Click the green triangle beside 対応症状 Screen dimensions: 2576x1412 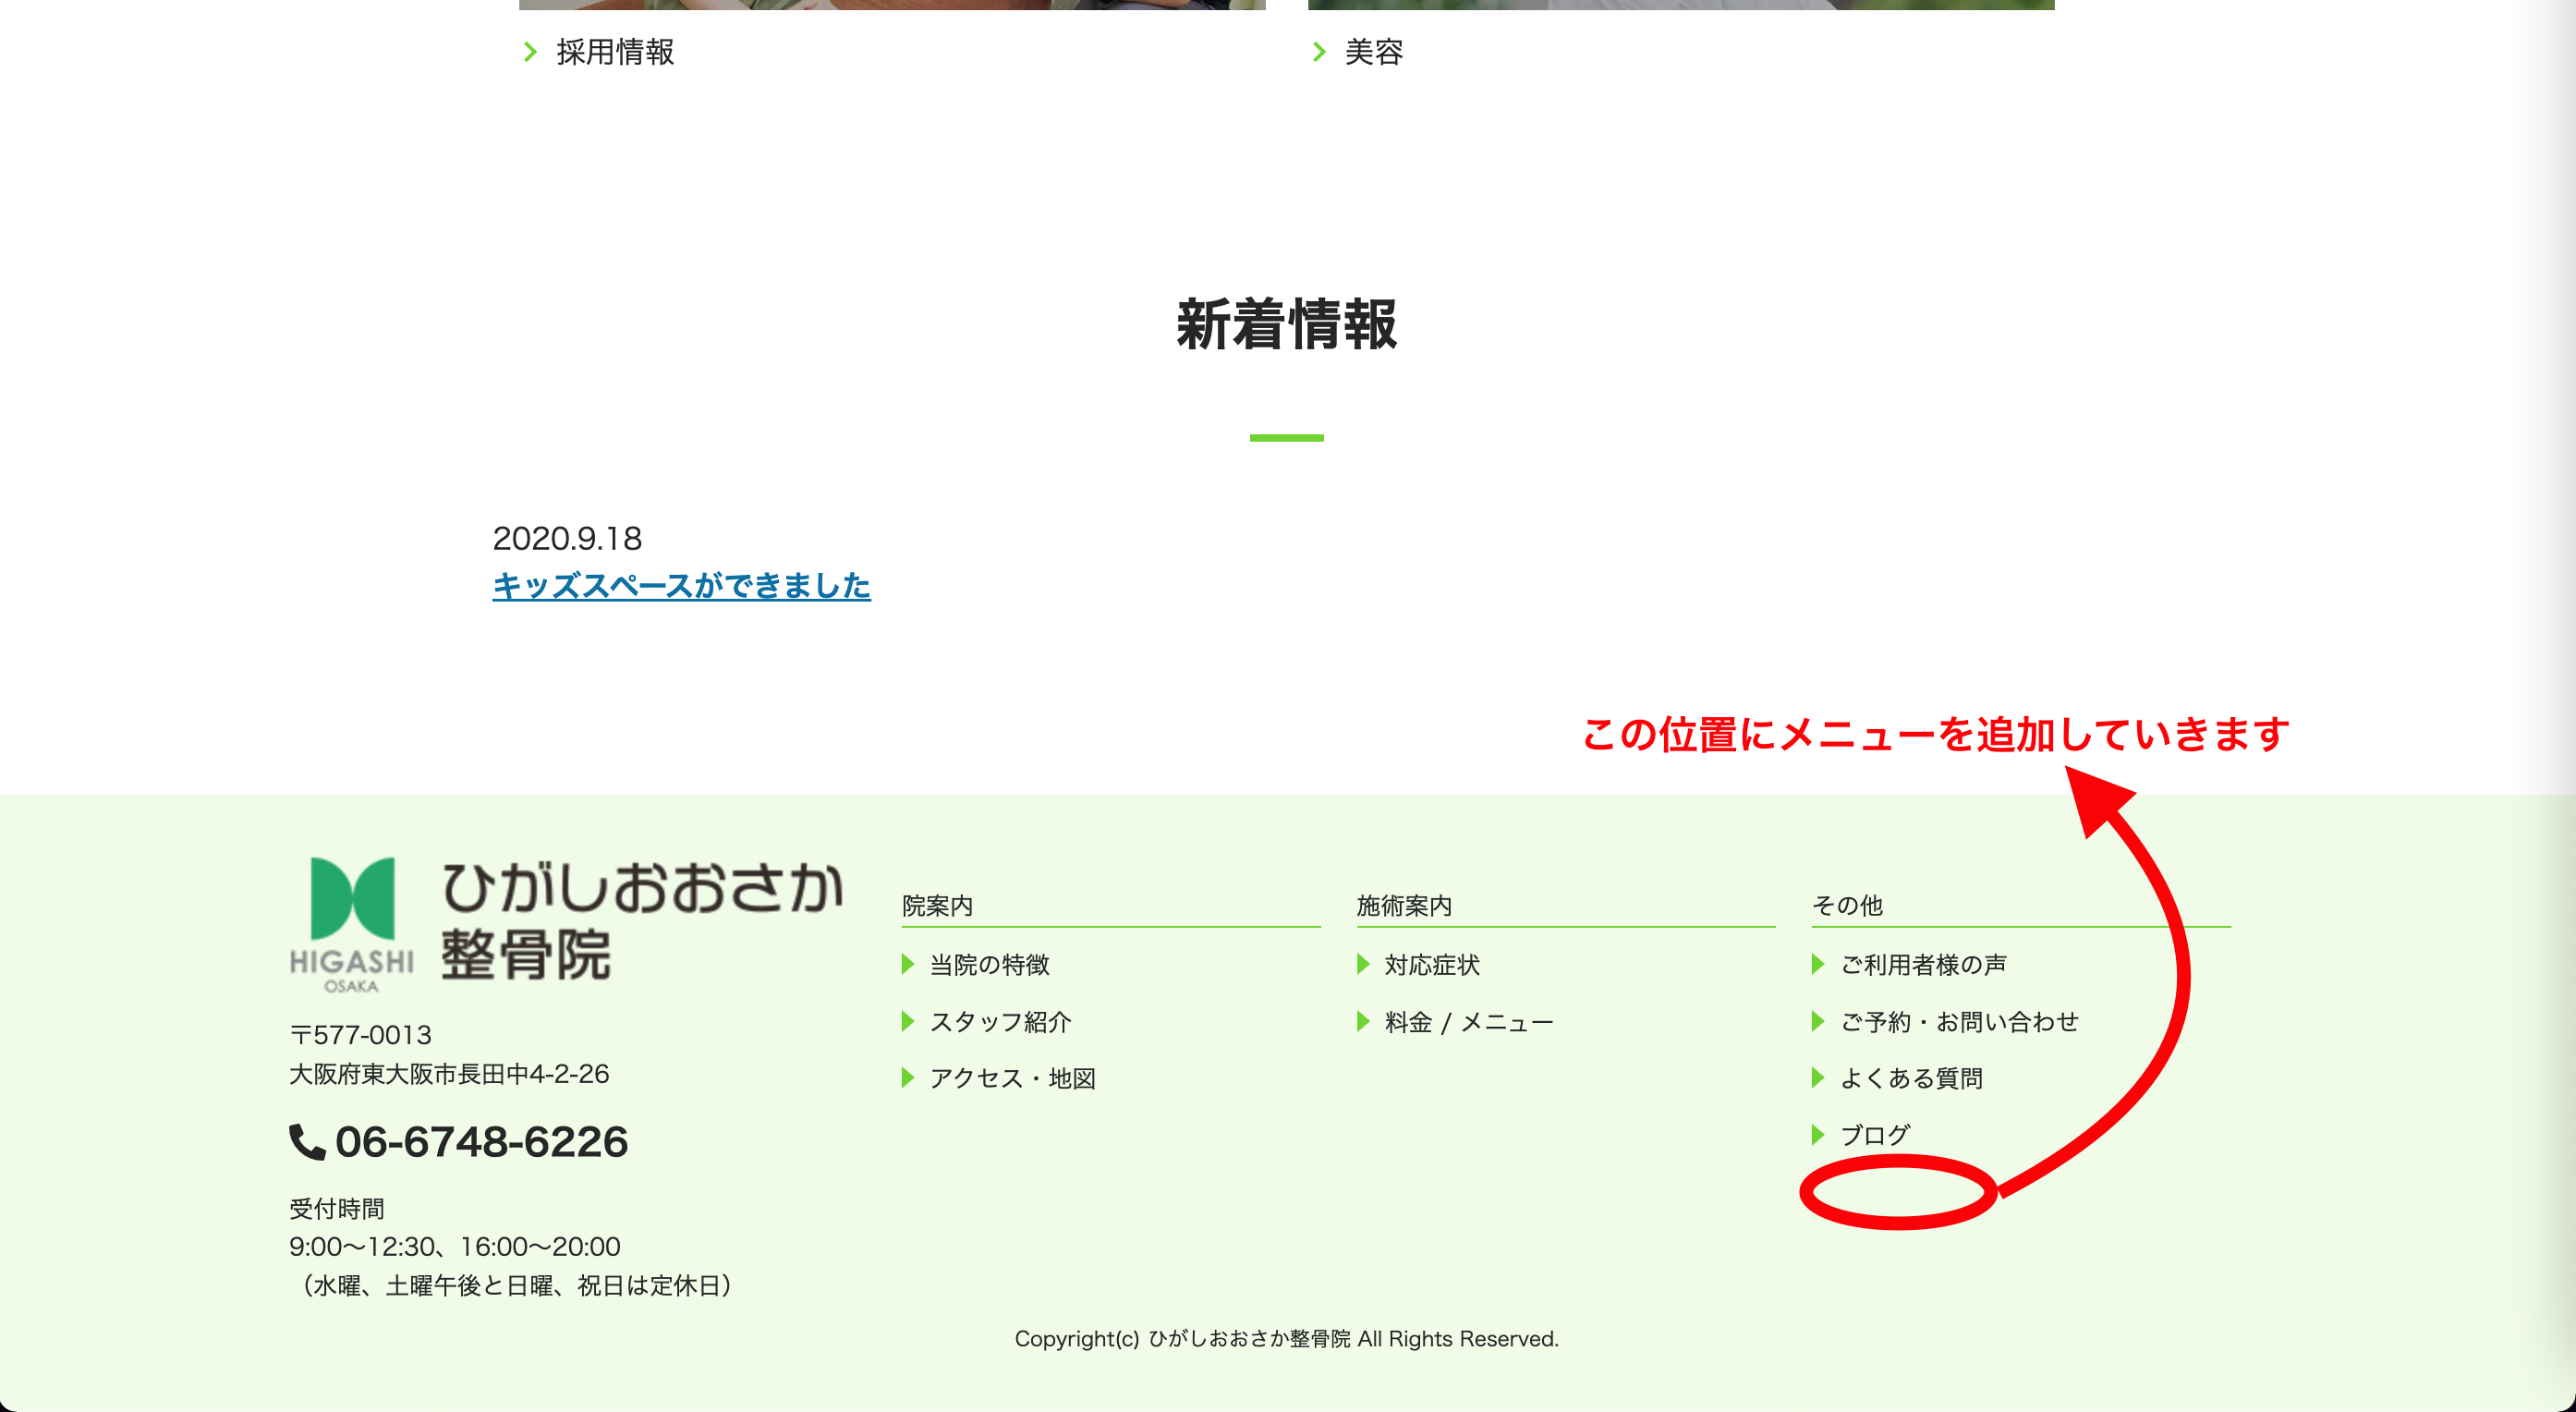tap(1362, 964)
